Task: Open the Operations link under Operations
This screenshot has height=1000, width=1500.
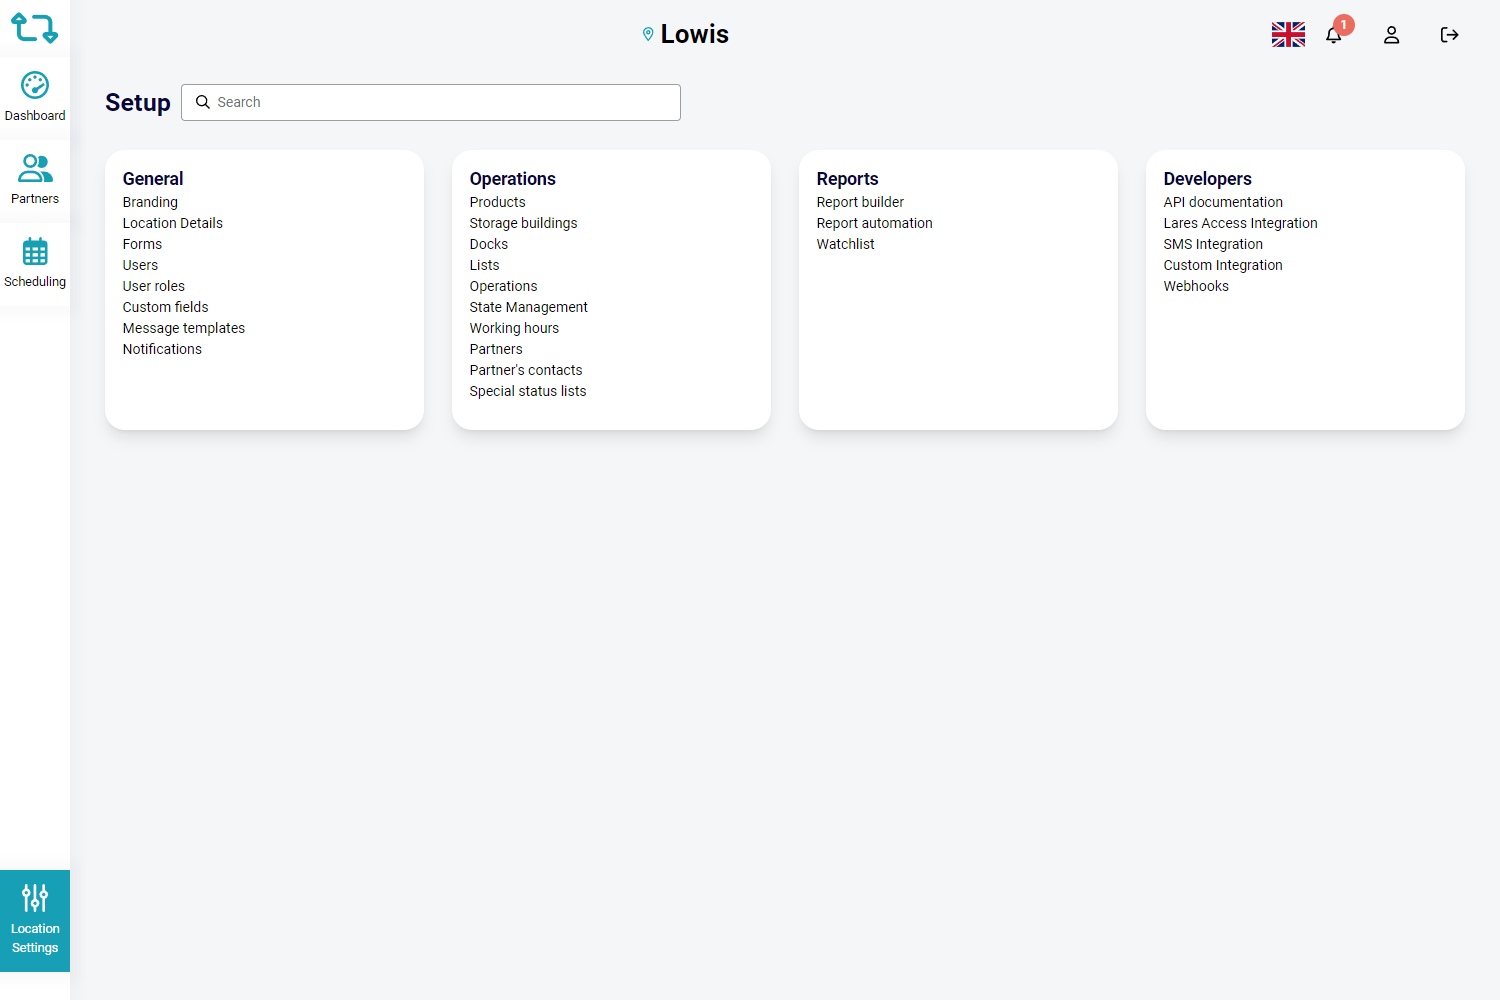Action: coord(503,286)
